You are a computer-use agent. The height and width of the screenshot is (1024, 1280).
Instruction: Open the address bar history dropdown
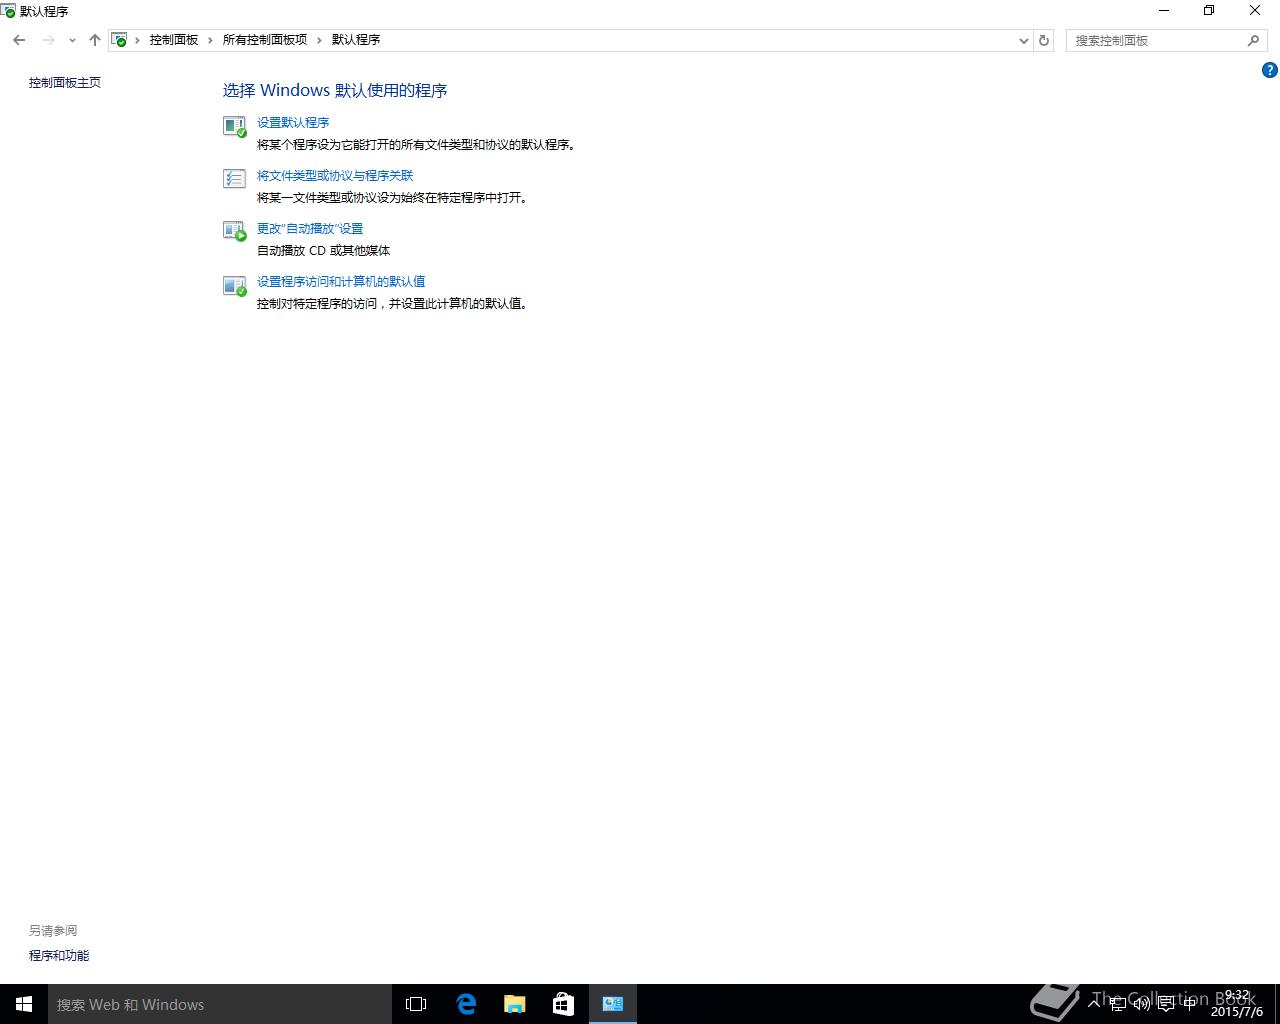point(1023,41)
